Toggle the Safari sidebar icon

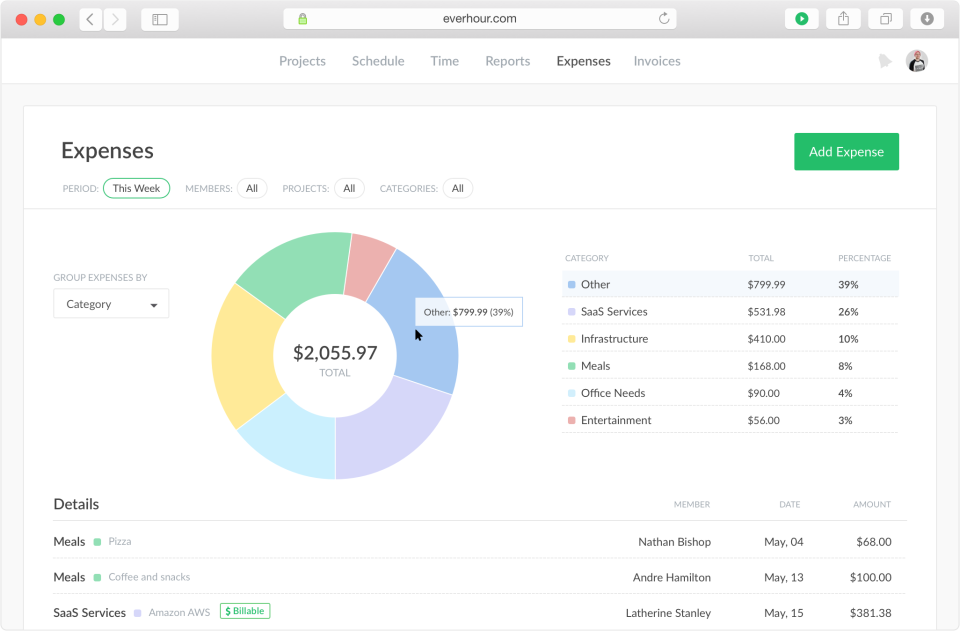[x=160, y=20]
